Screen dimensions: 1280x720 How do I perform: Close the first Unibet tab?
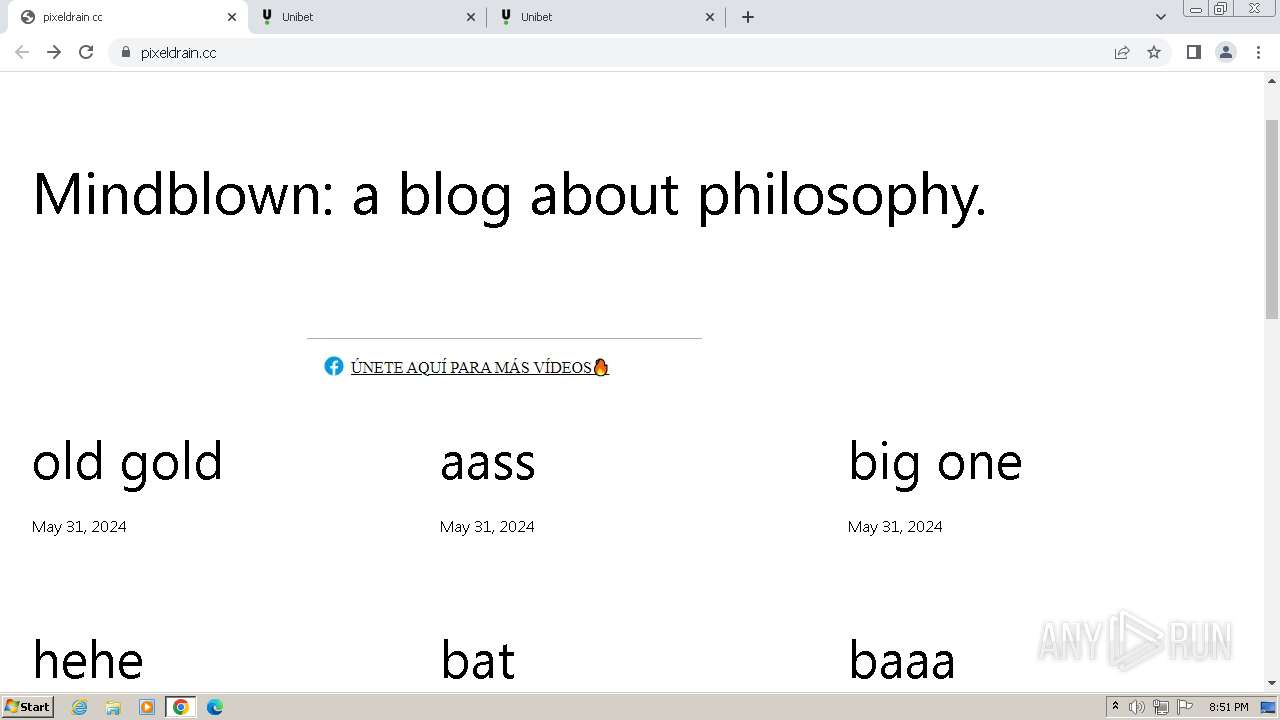point(471,17)
